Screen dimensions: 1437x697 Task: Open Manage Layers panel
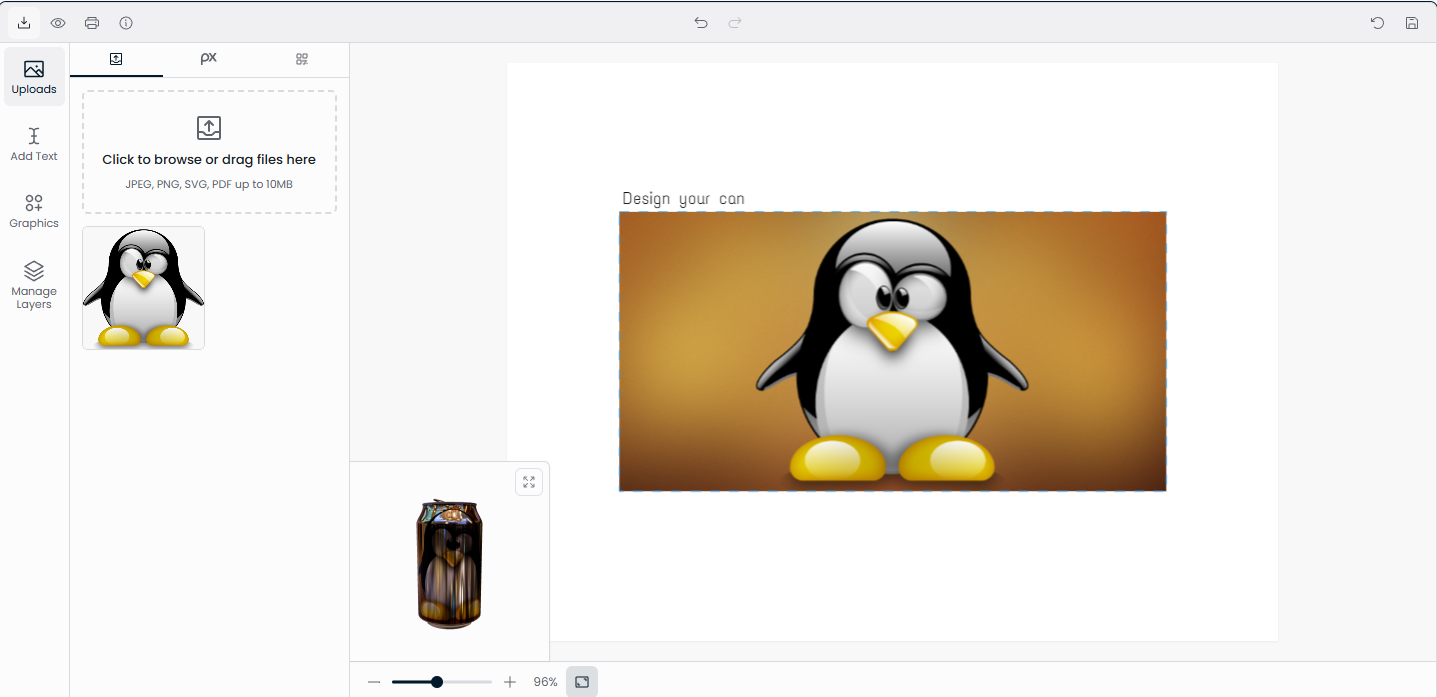34,285
